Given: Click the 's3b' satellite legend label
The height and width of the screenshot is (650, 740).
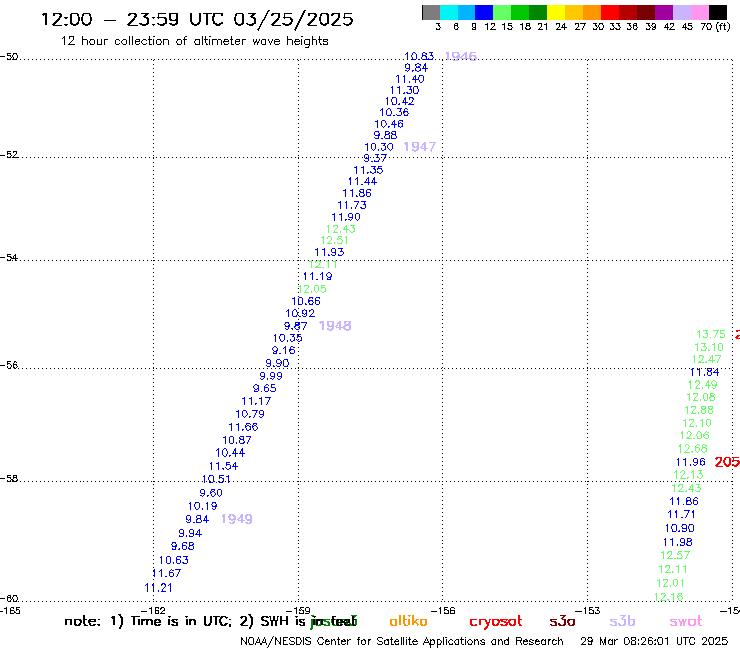Looking at the screenshot, I should click(622, 621).
